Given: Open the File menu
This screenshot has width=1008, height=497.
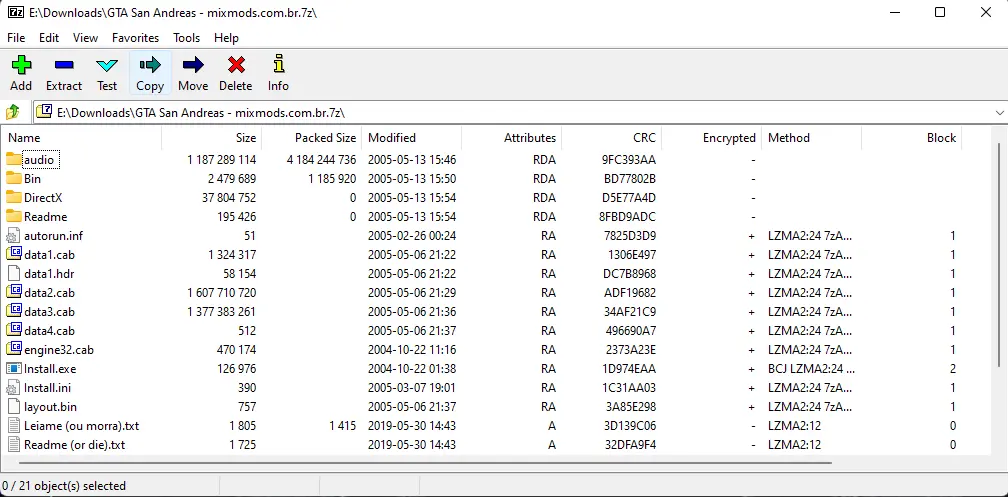Looking at the screenshot, I should click(x=16, y=38).
